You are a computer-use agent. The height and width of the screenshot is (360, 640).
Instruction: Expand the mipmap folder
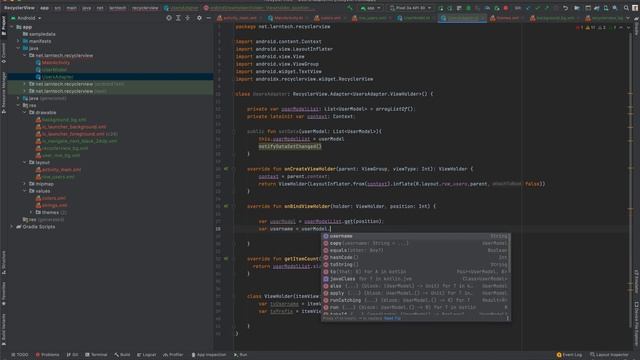pyautogui.click(x=24, y=184)
